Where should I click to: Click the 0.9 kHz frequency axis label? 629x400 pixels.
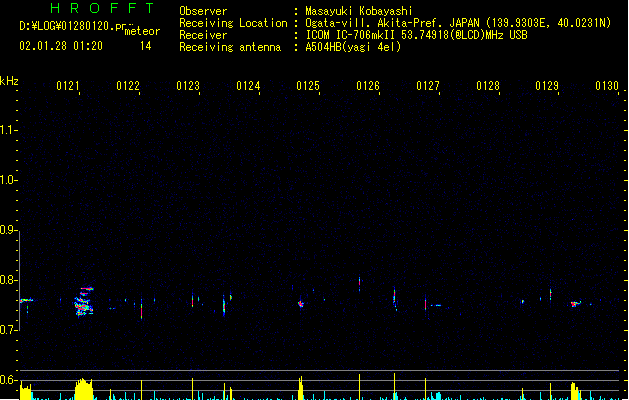tap(8, 230)
